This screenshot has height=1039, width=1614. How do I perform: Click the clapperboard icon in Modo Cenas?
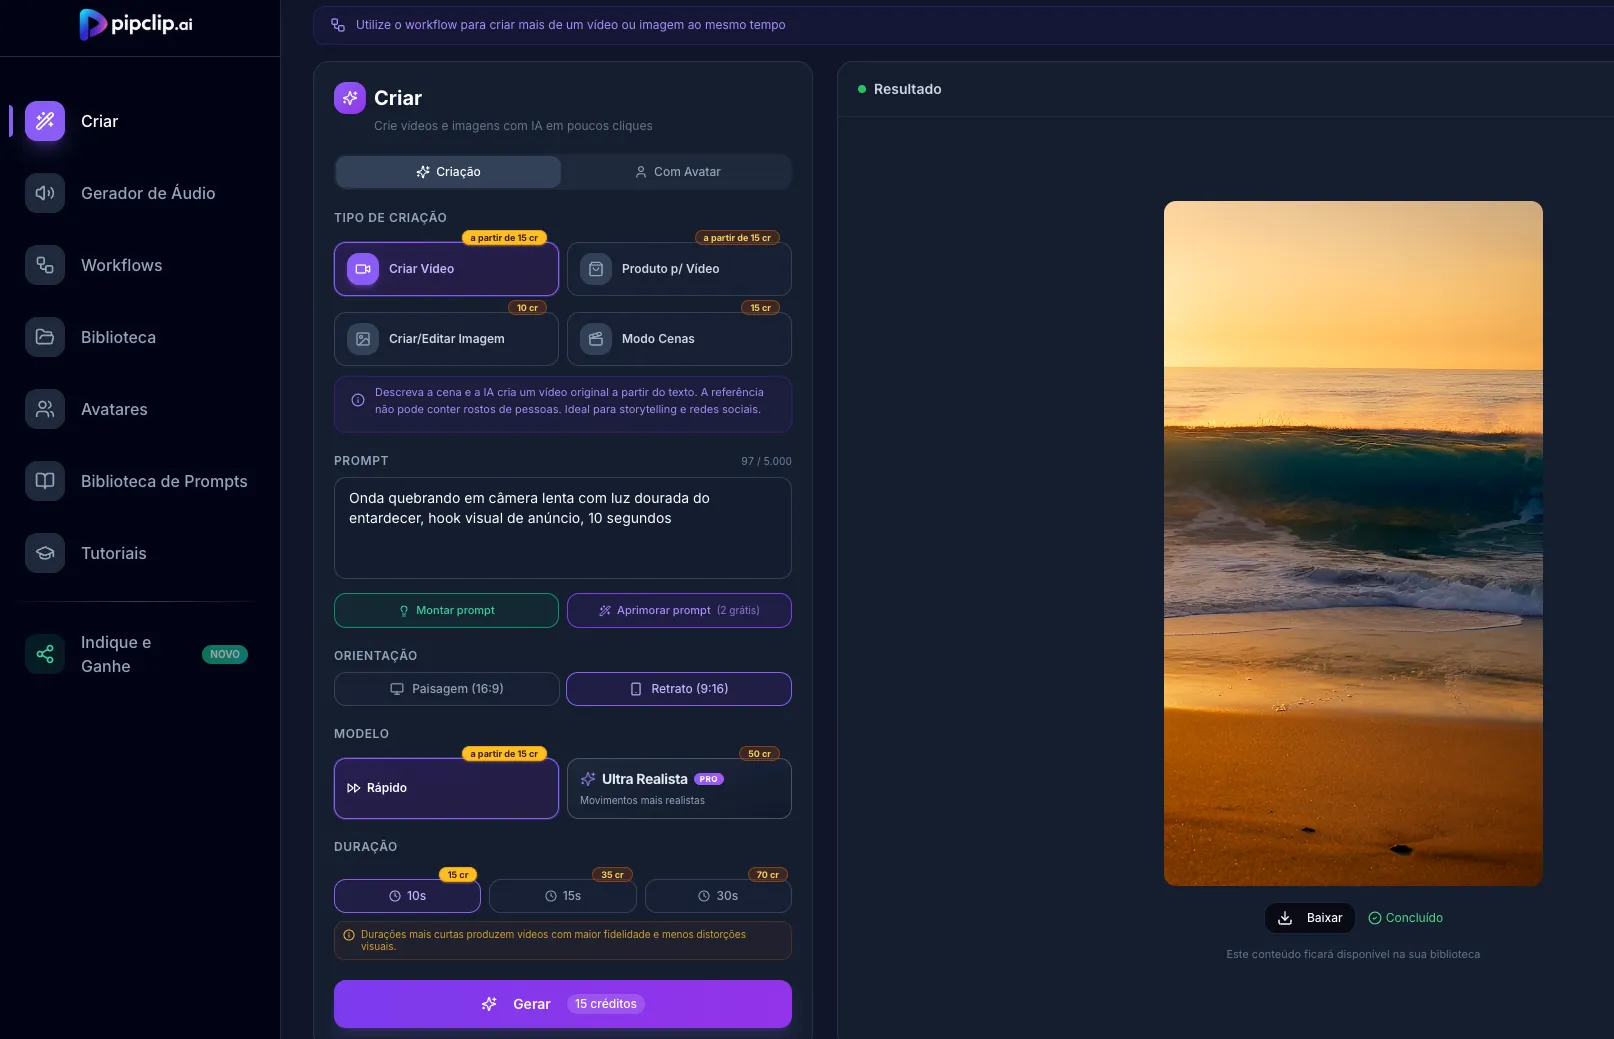tap(596, 339)
